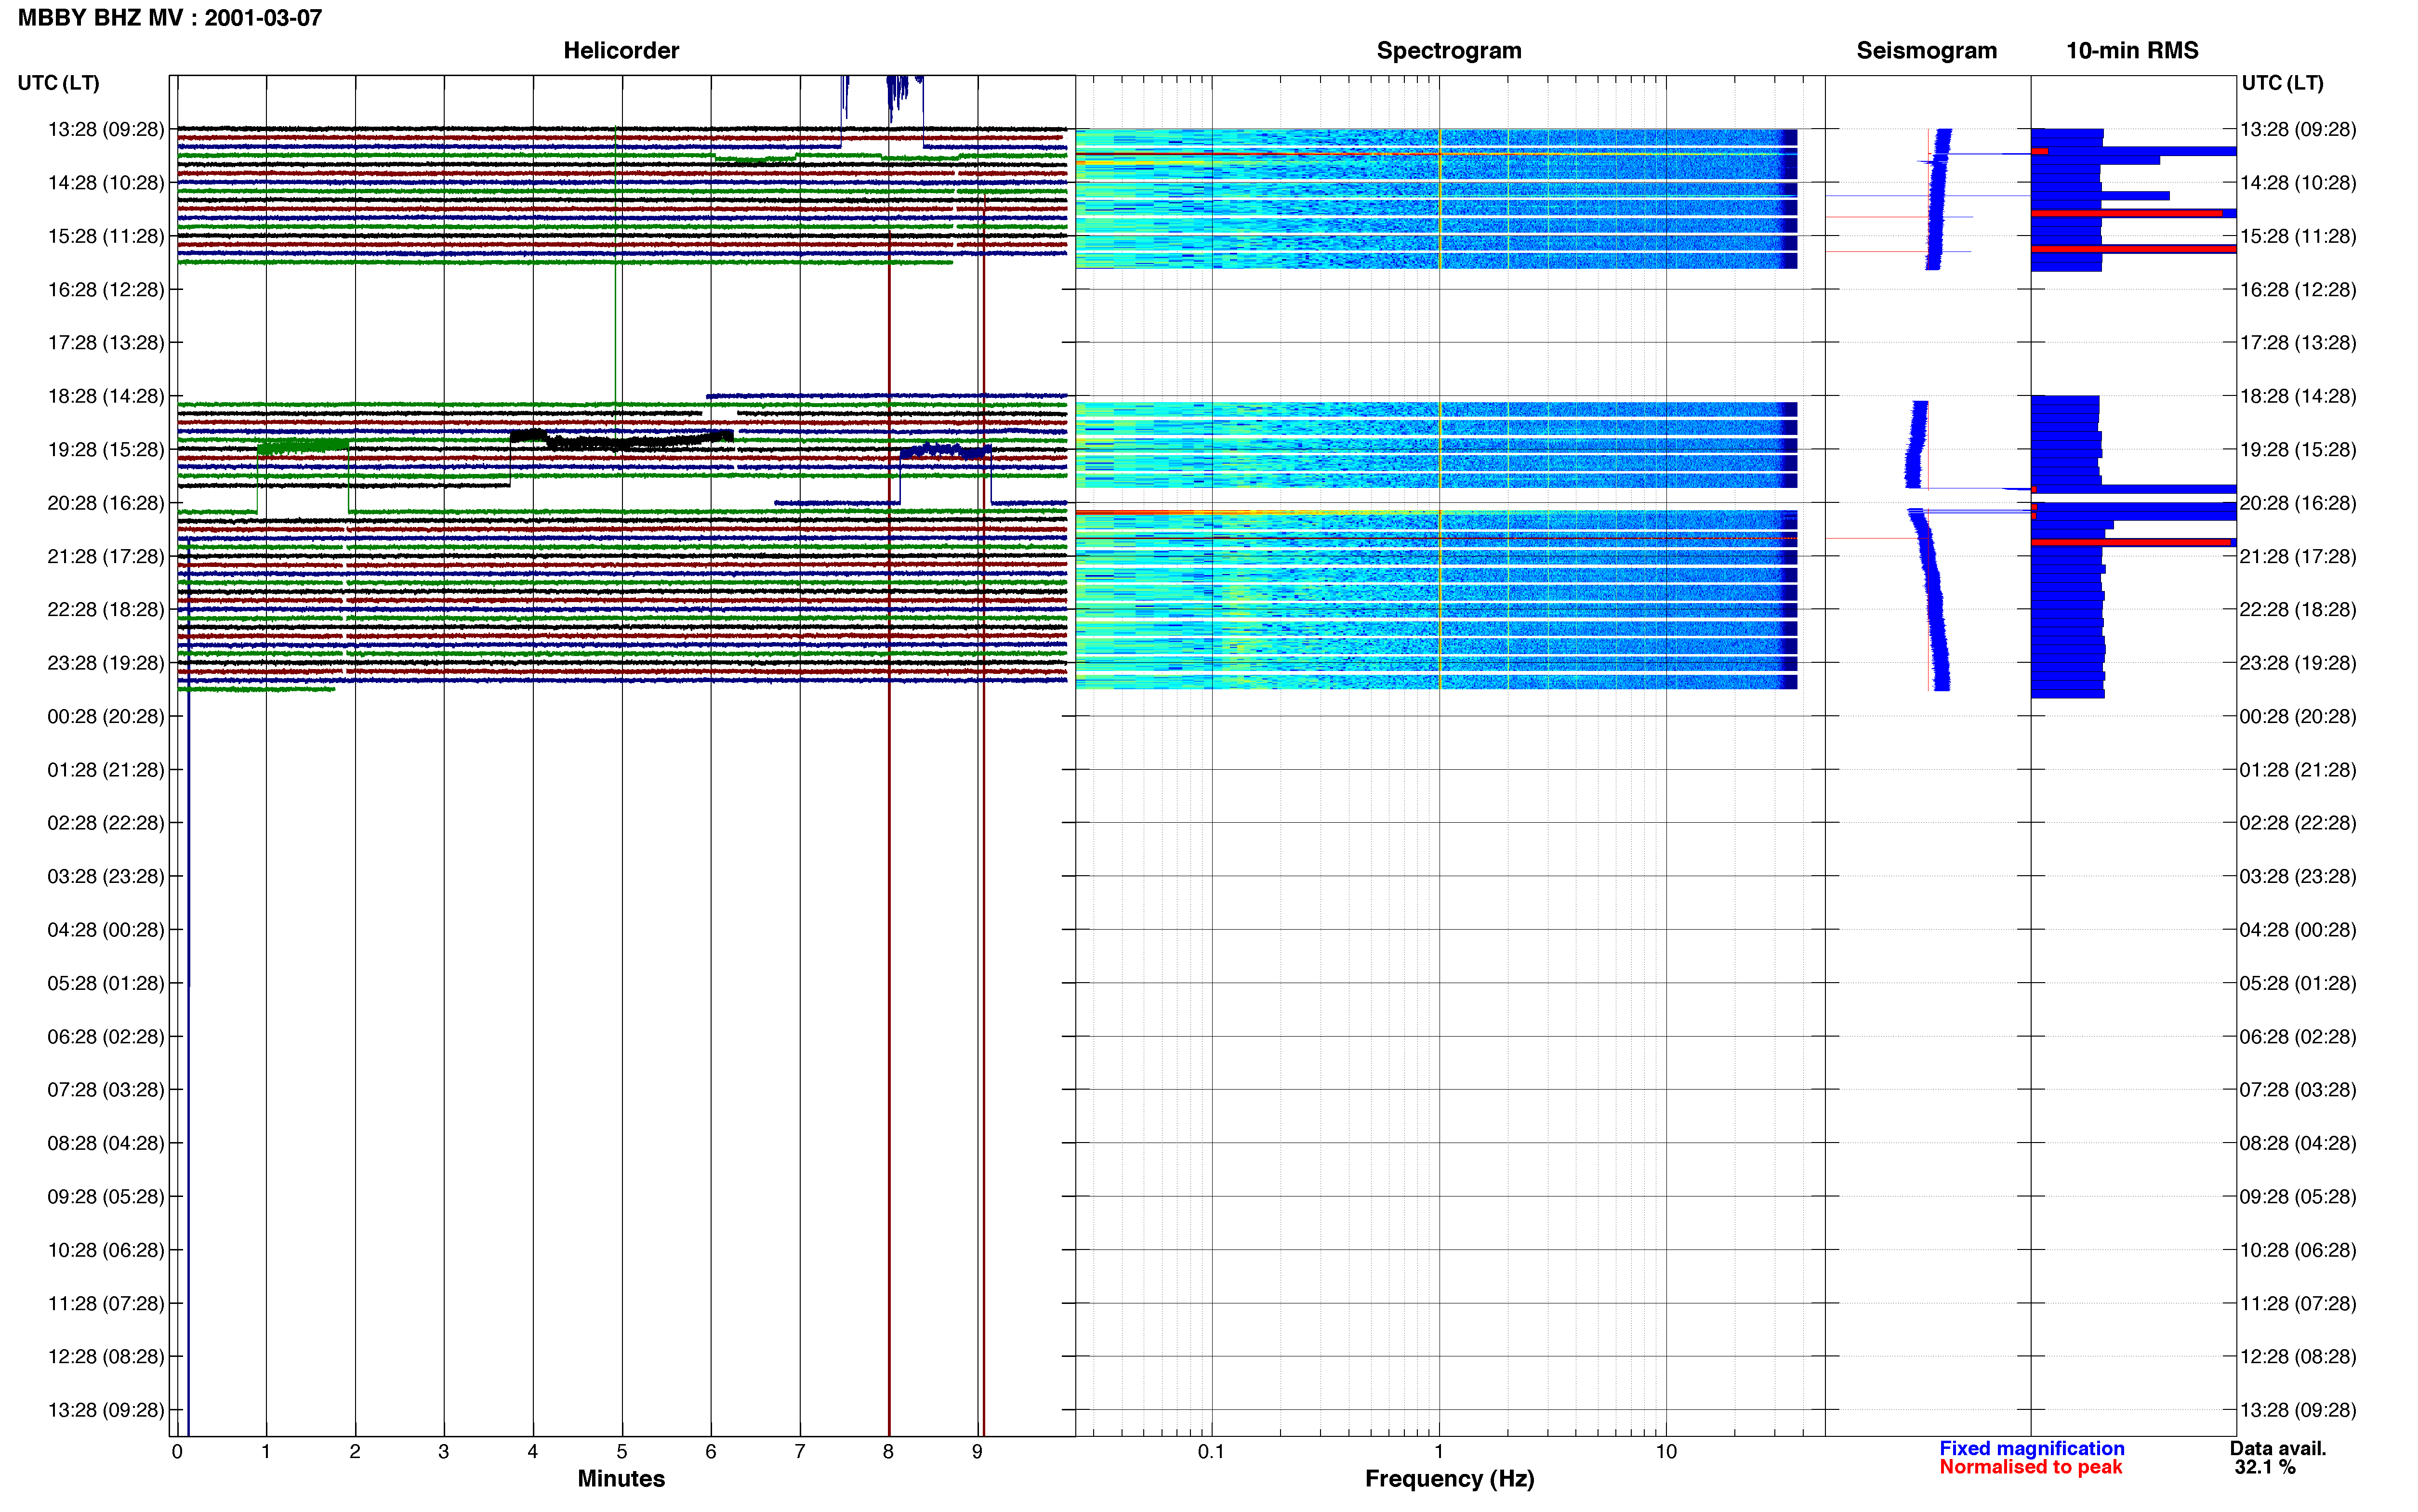The height and width of the screenshot is (1512, 2418).
Task: Click the minute tick label "8"
Action: point(888,1452)
